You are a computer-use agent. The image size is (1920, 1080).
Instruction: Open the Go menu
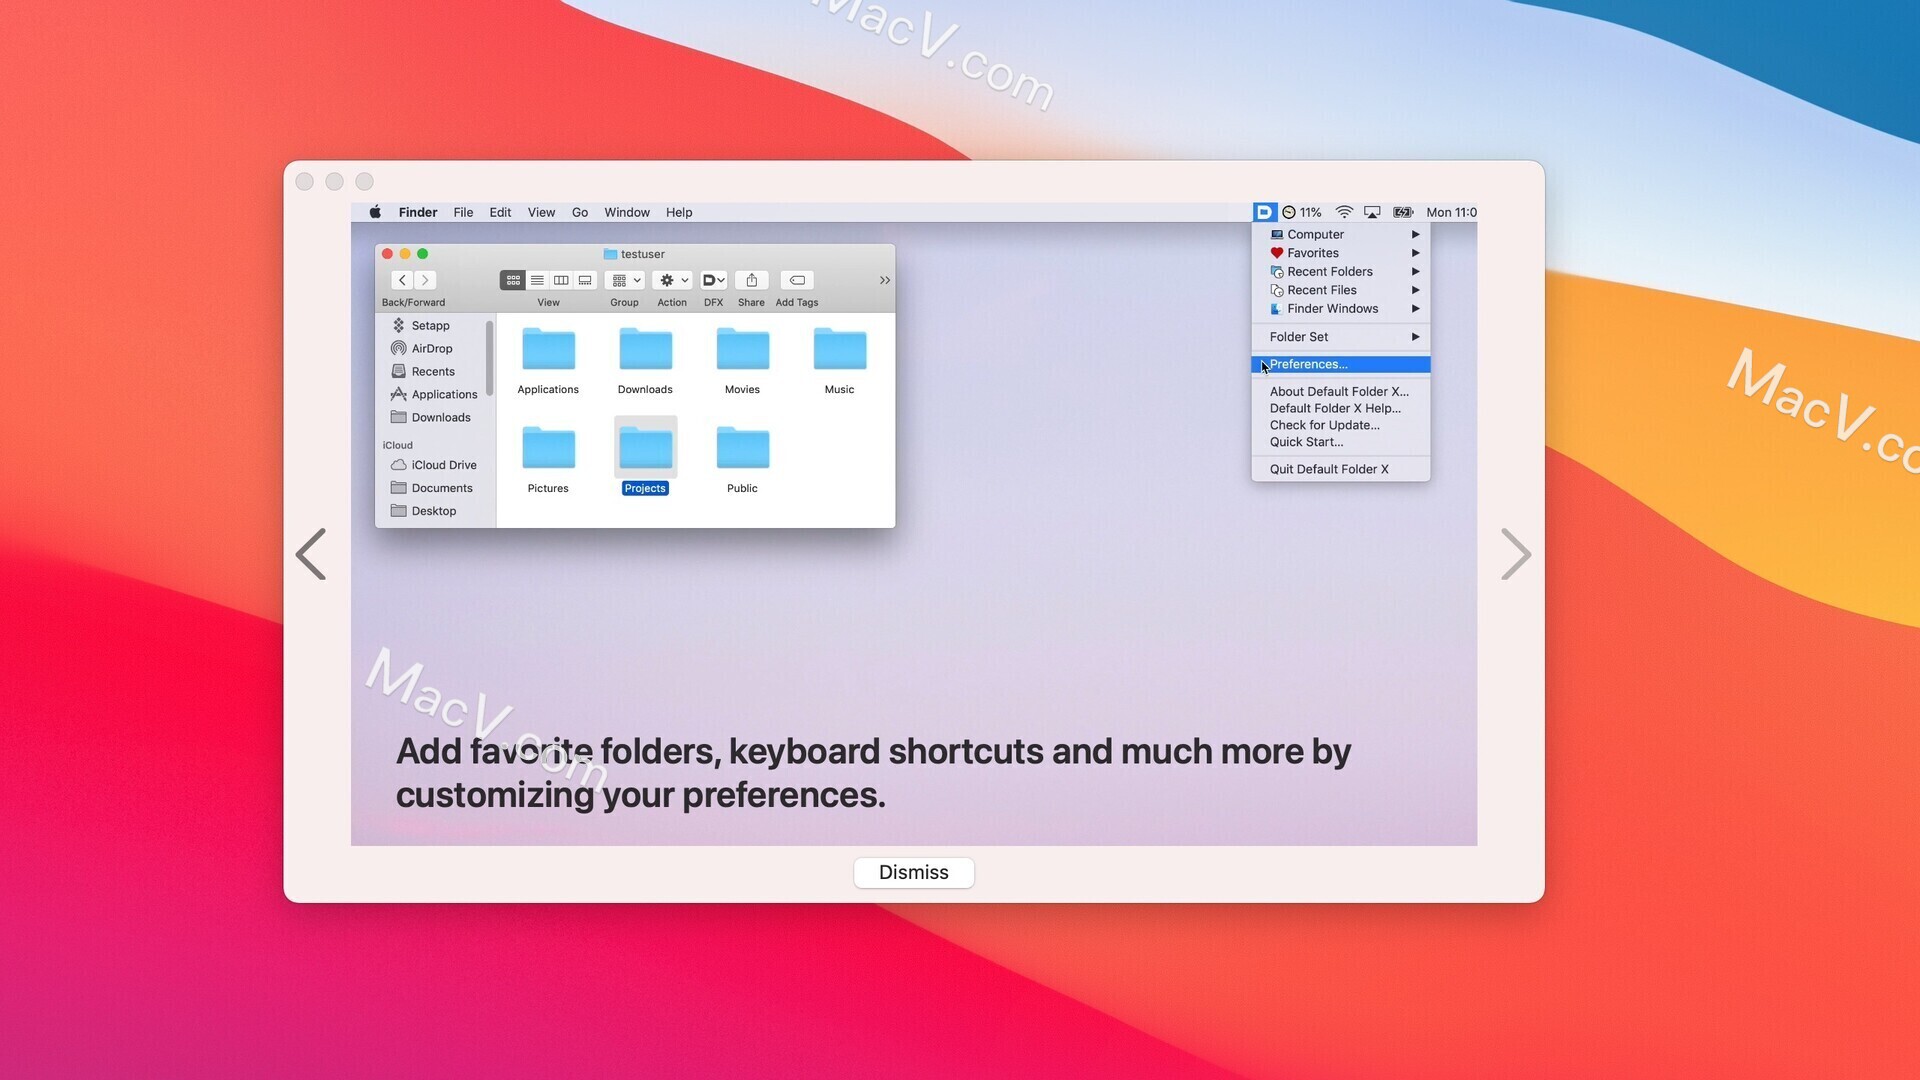[580, 212]
